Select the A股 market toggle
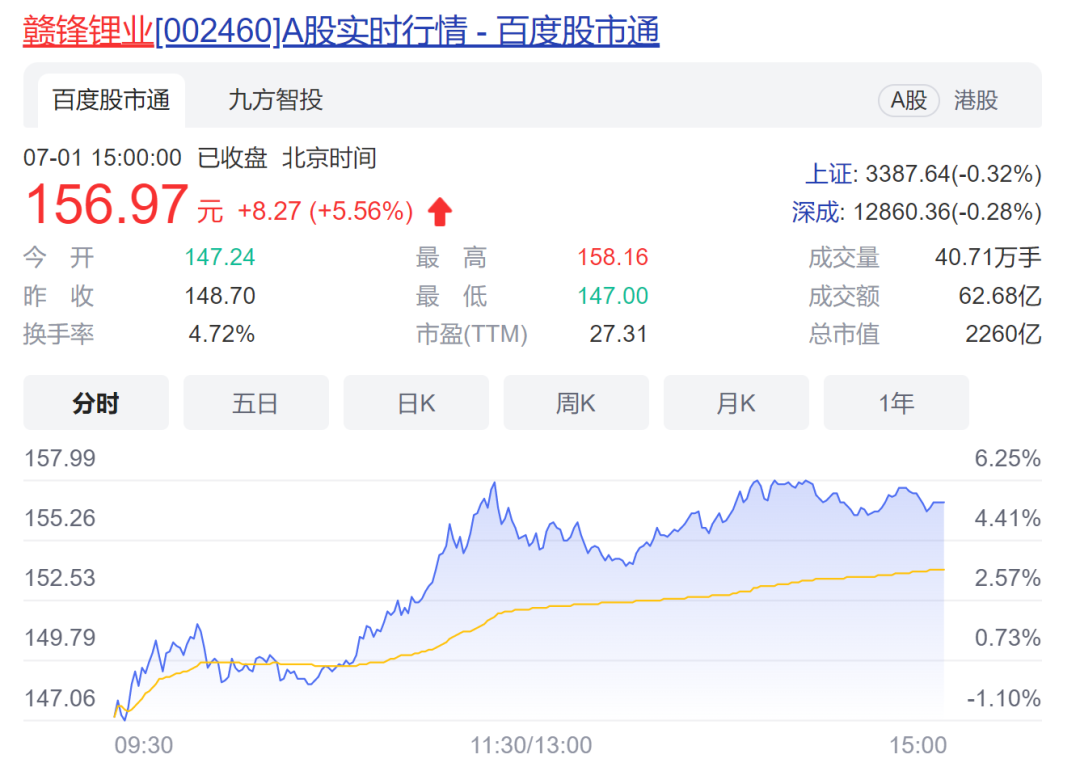Viewport: 1080px width, 767px height. (x=908, y=100)
